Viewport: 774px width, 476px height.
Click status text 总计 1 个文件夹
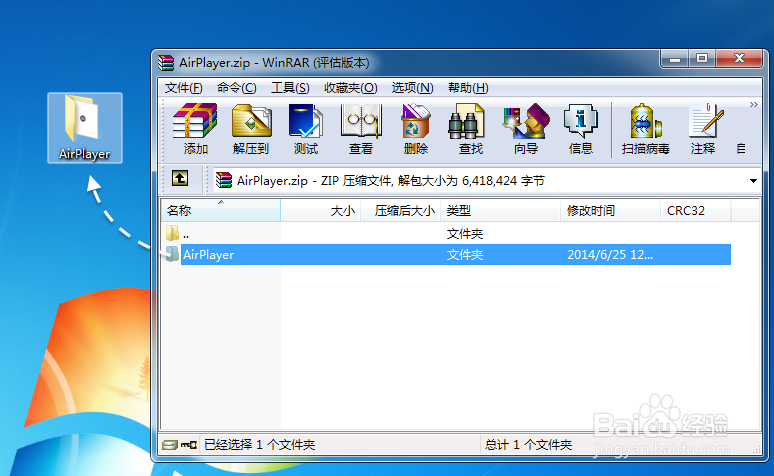click(x=528, y=445)
